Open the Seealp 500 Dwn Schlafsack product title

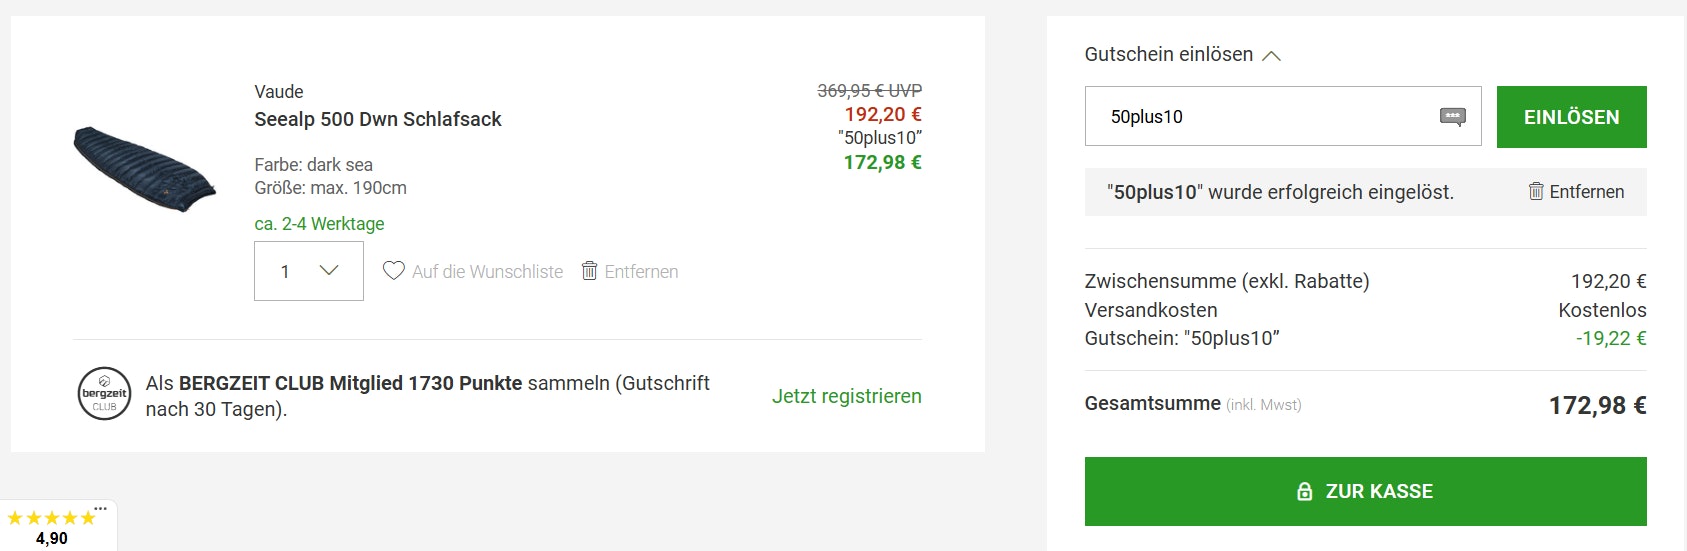coord(378,119)
